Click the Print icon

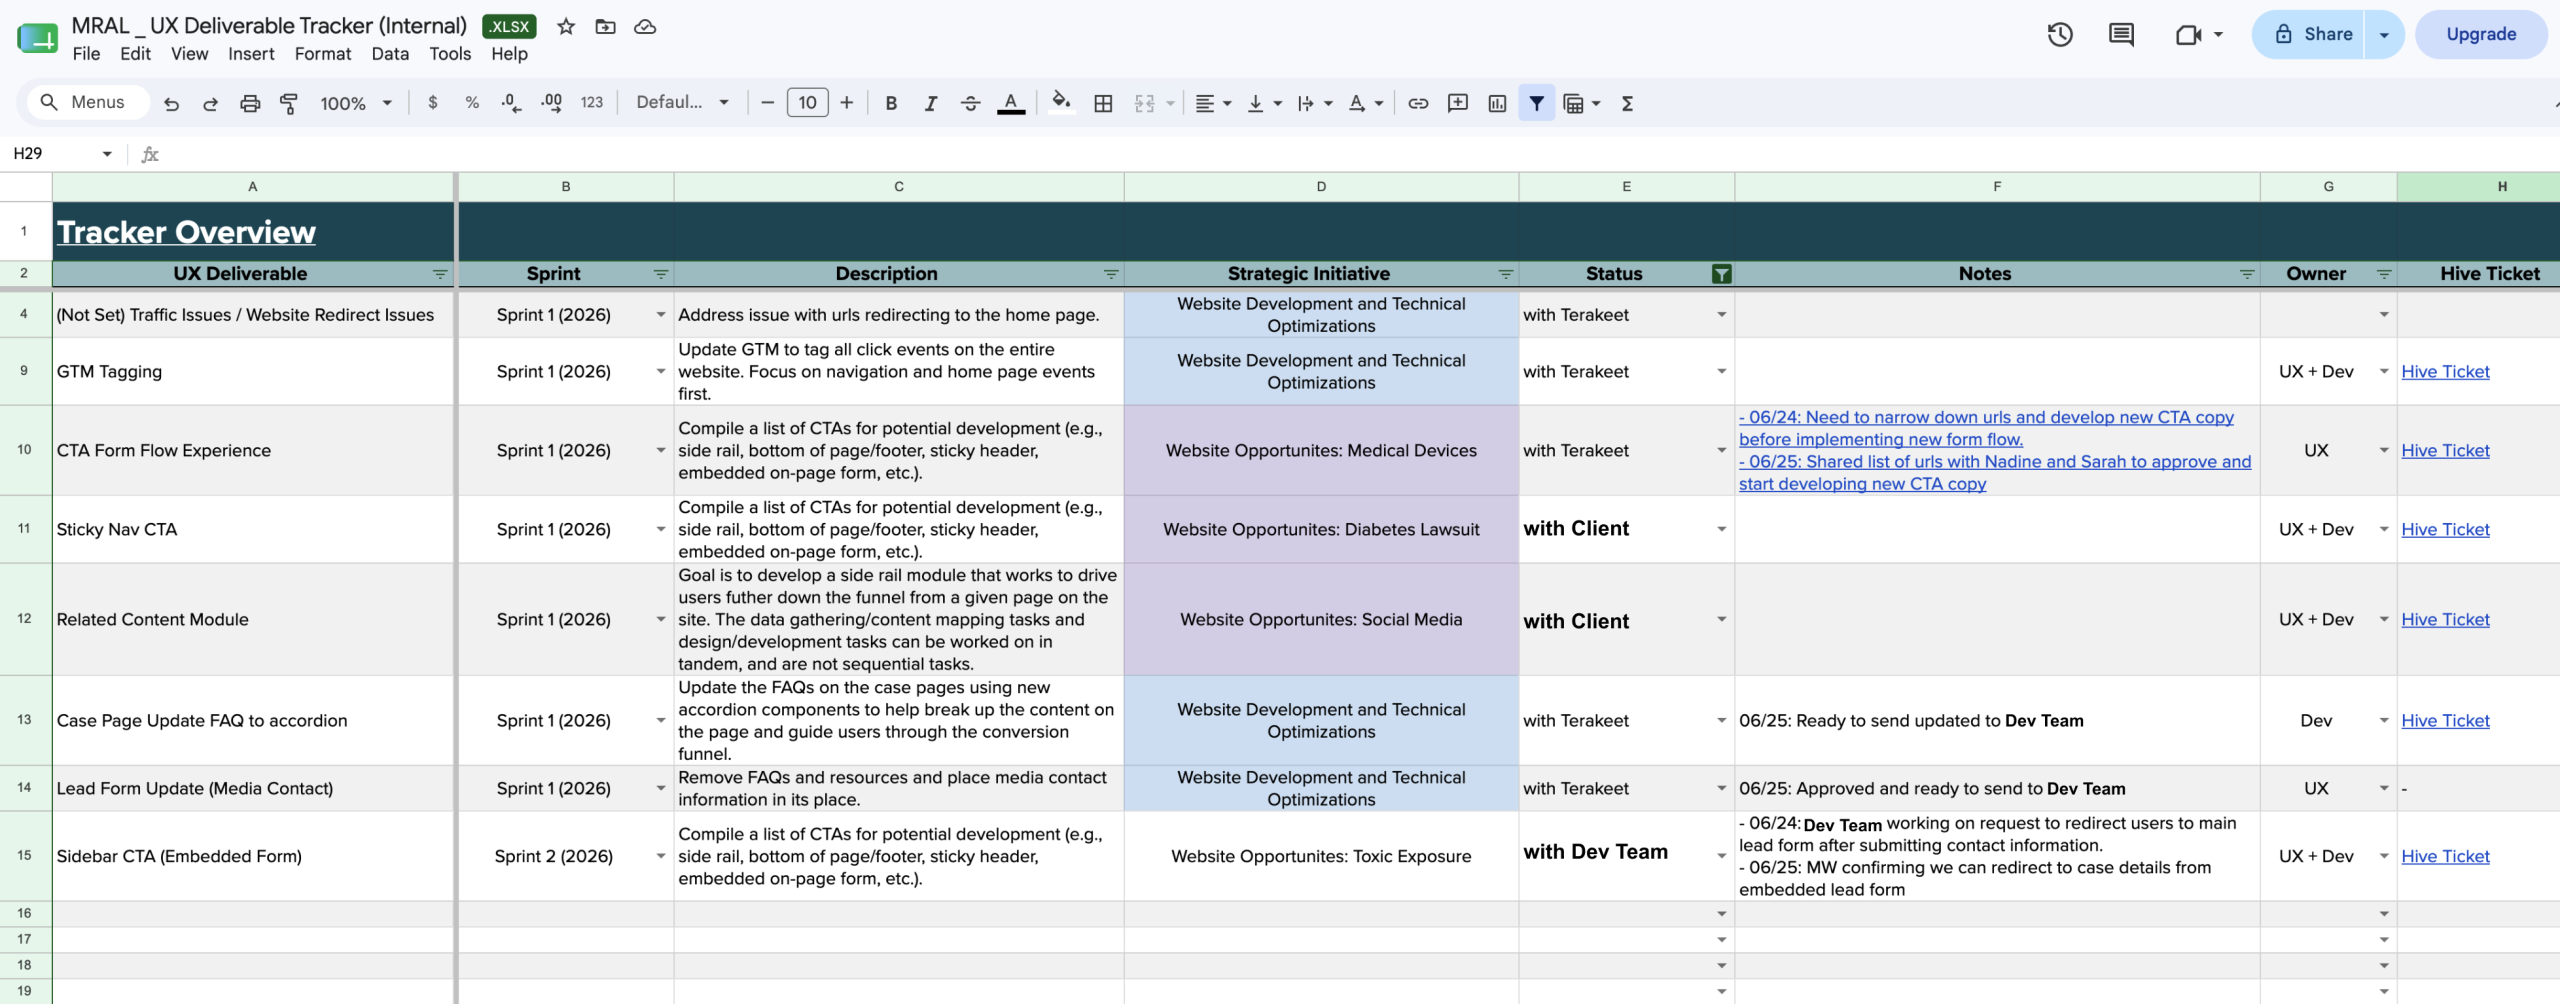tap(250, 103)
